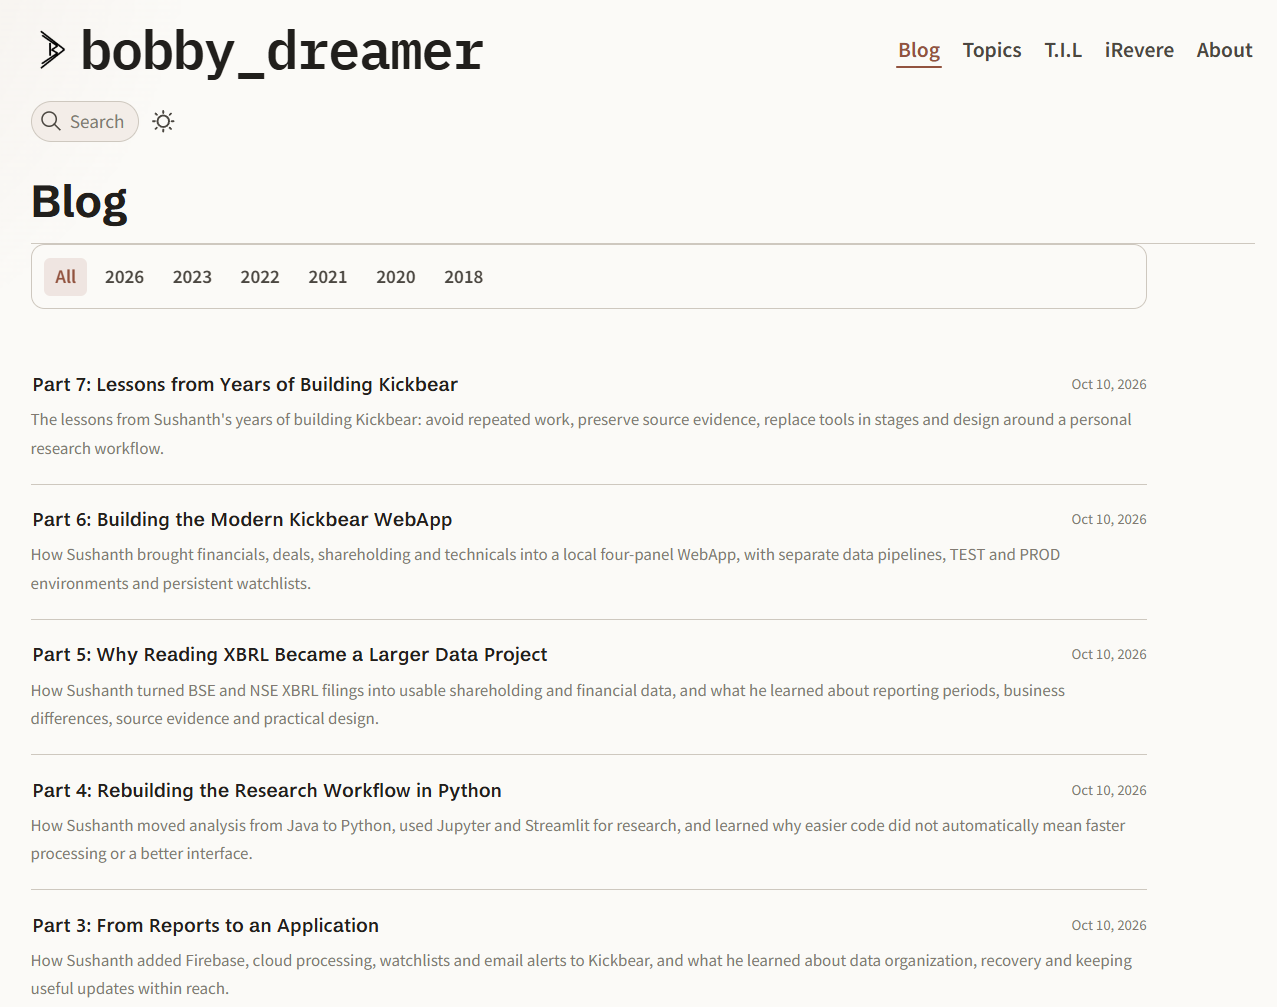1277x1007 pixels.
Task: Filter posts by year 2018
Action: (464, 277)
